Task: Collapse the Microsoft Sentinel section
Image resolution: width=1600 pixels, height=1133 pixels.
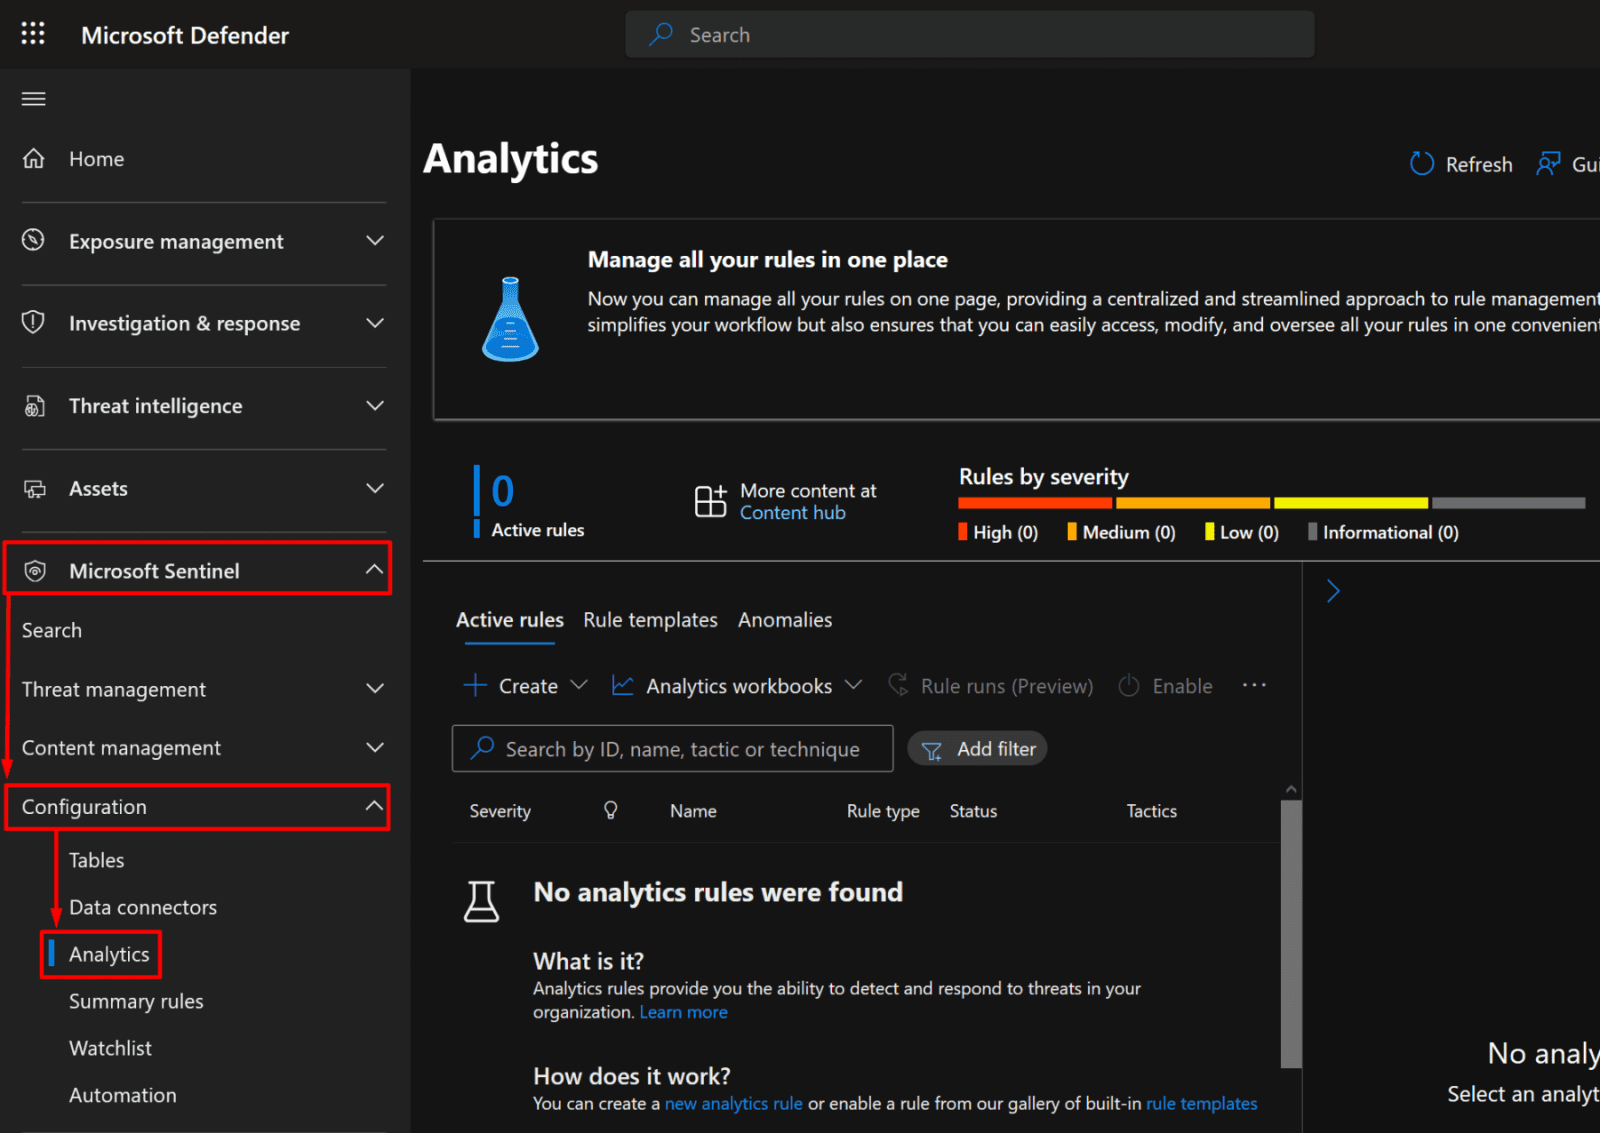Action: (374, 570)
